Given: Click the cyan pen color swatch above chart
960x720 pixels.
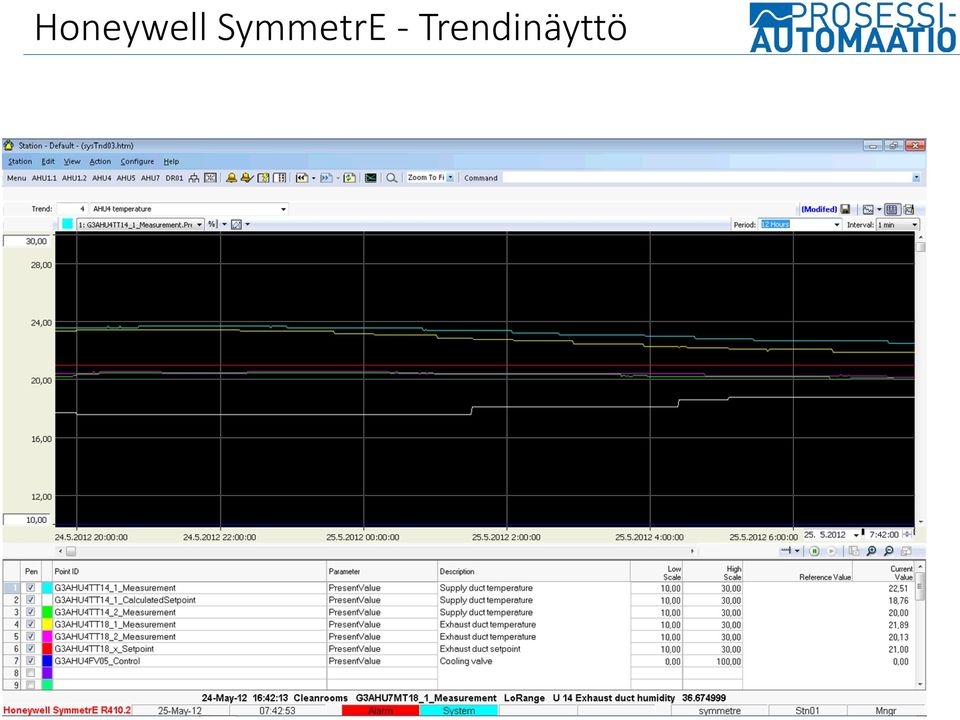Looking at the screenshot, I should click(67, 225).
